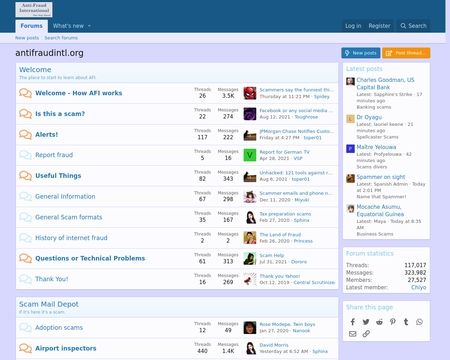Open the History of internet fraud forum
The width and height of the screenshot is (450, 360).
[x=71, y=238]
